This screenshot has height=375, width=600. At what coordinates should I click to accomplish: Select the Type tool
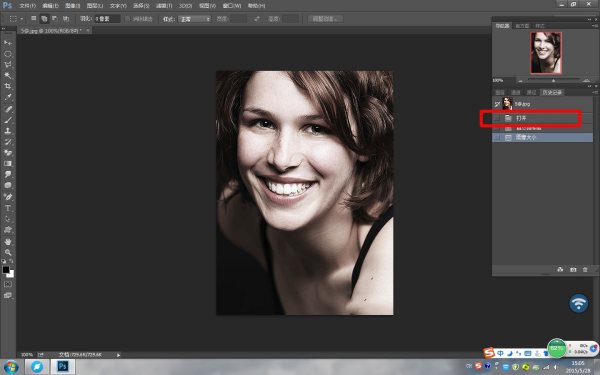click(x=8, y=208)
